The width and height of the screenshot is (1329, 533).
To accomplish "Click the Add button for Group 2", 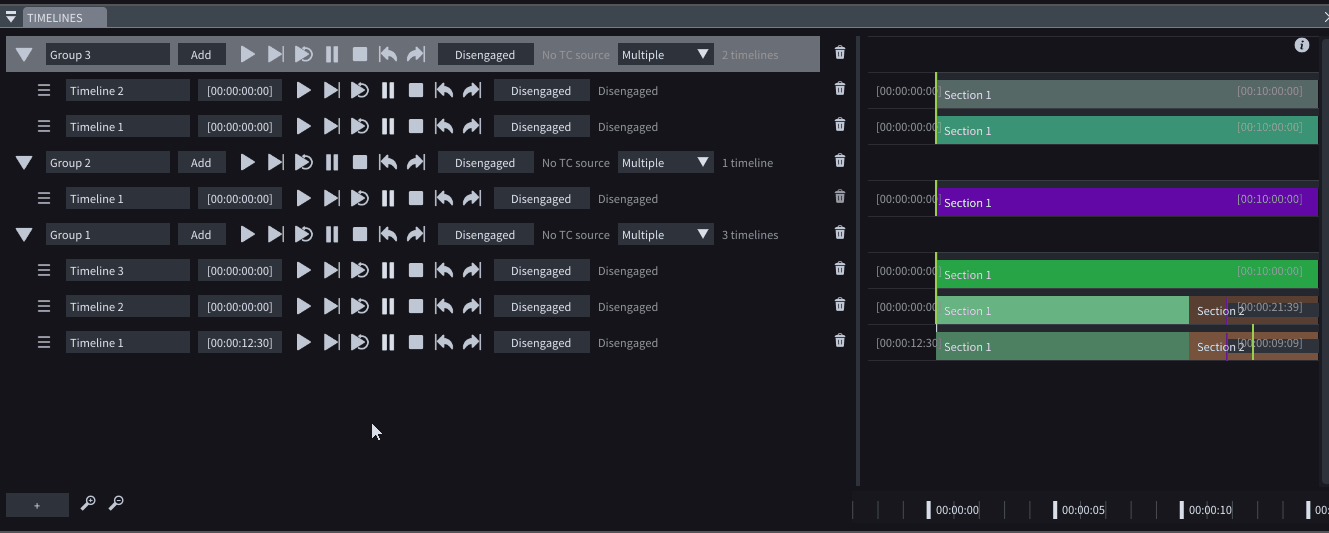I will (x=201, y=163).
